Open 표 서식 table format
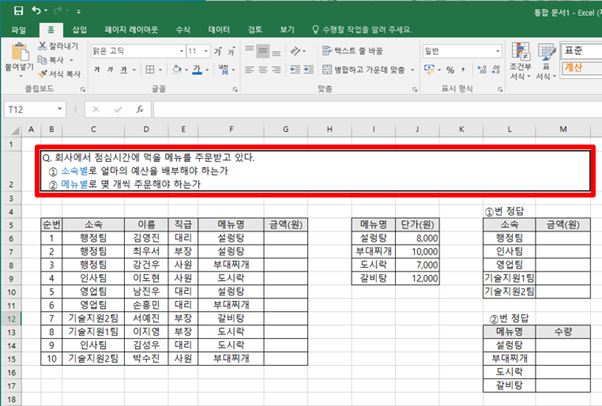The height and width of the screenshot is (406, 602). [546, 61]
